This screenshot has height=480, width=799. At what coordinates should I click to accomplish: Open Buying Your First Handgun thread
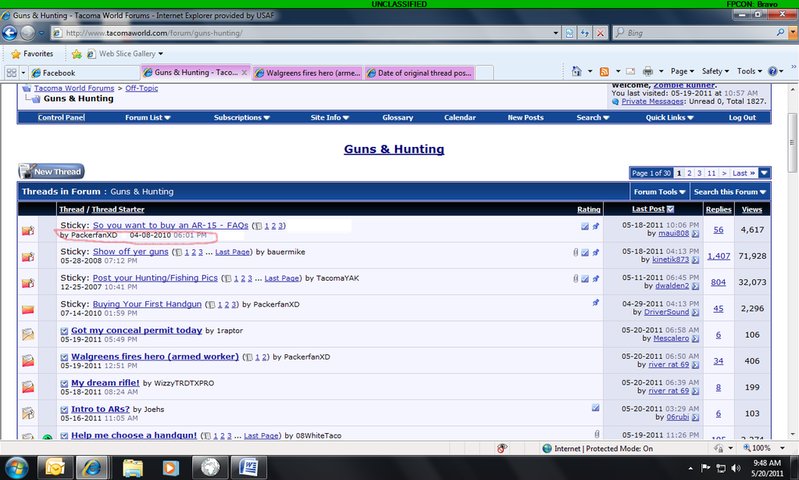coord(147,304)
